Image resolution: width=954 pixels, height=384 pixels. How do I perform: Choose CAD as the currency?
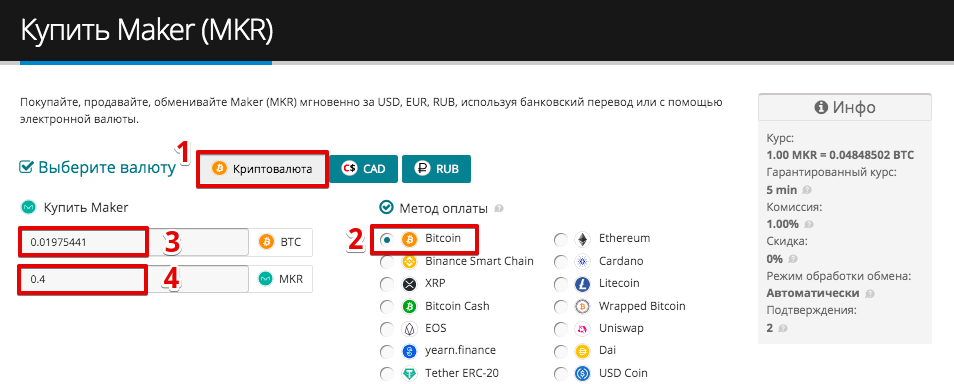[x=363, y=169]
